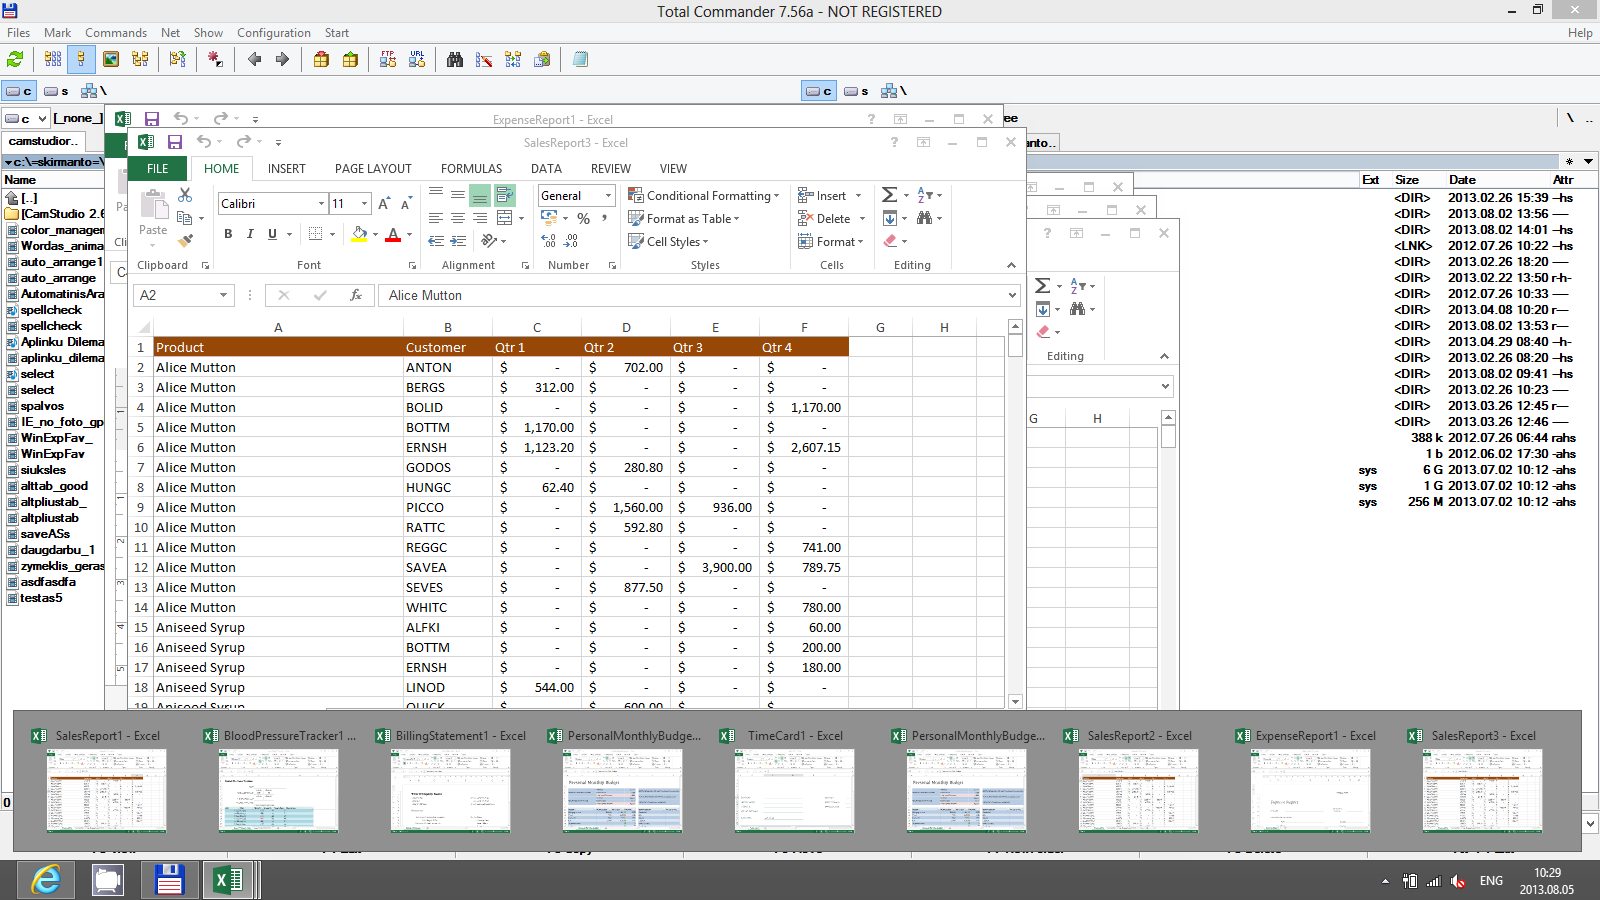Open the General number format dropdown
Image resolution: width=1600 pixels, height=900 pixels.
(608, 196)
